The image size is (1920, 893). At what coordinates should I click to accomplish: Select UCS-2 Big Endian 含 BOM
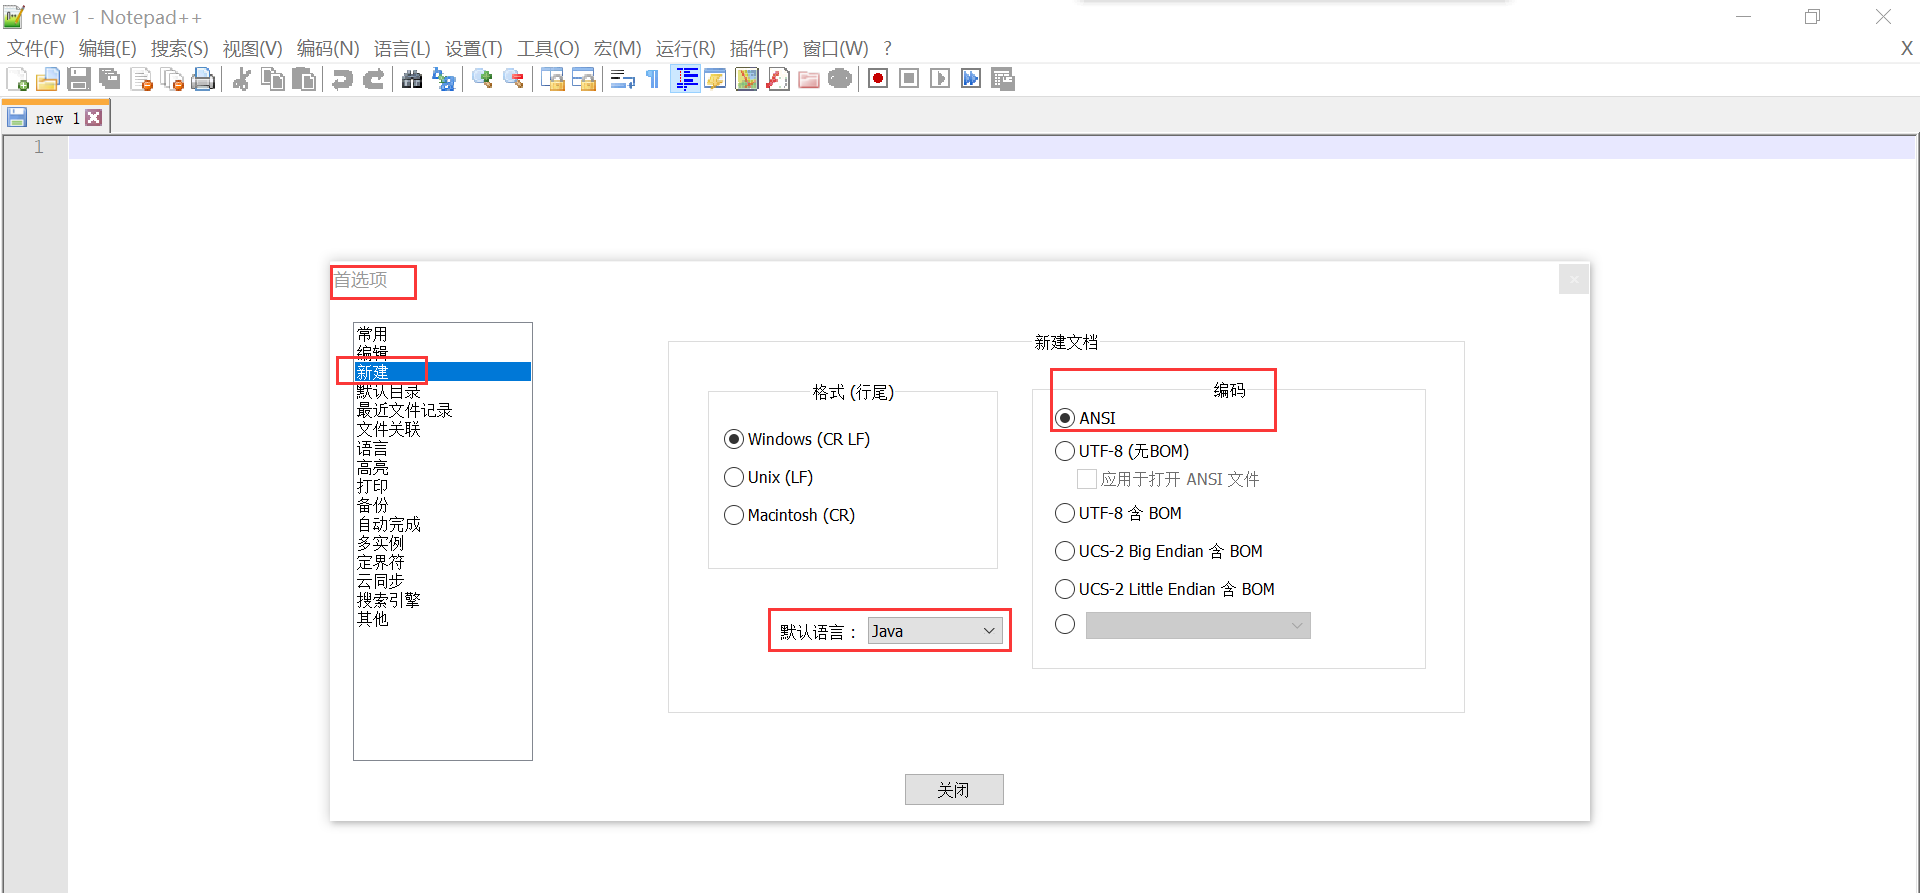point(1159,551)
